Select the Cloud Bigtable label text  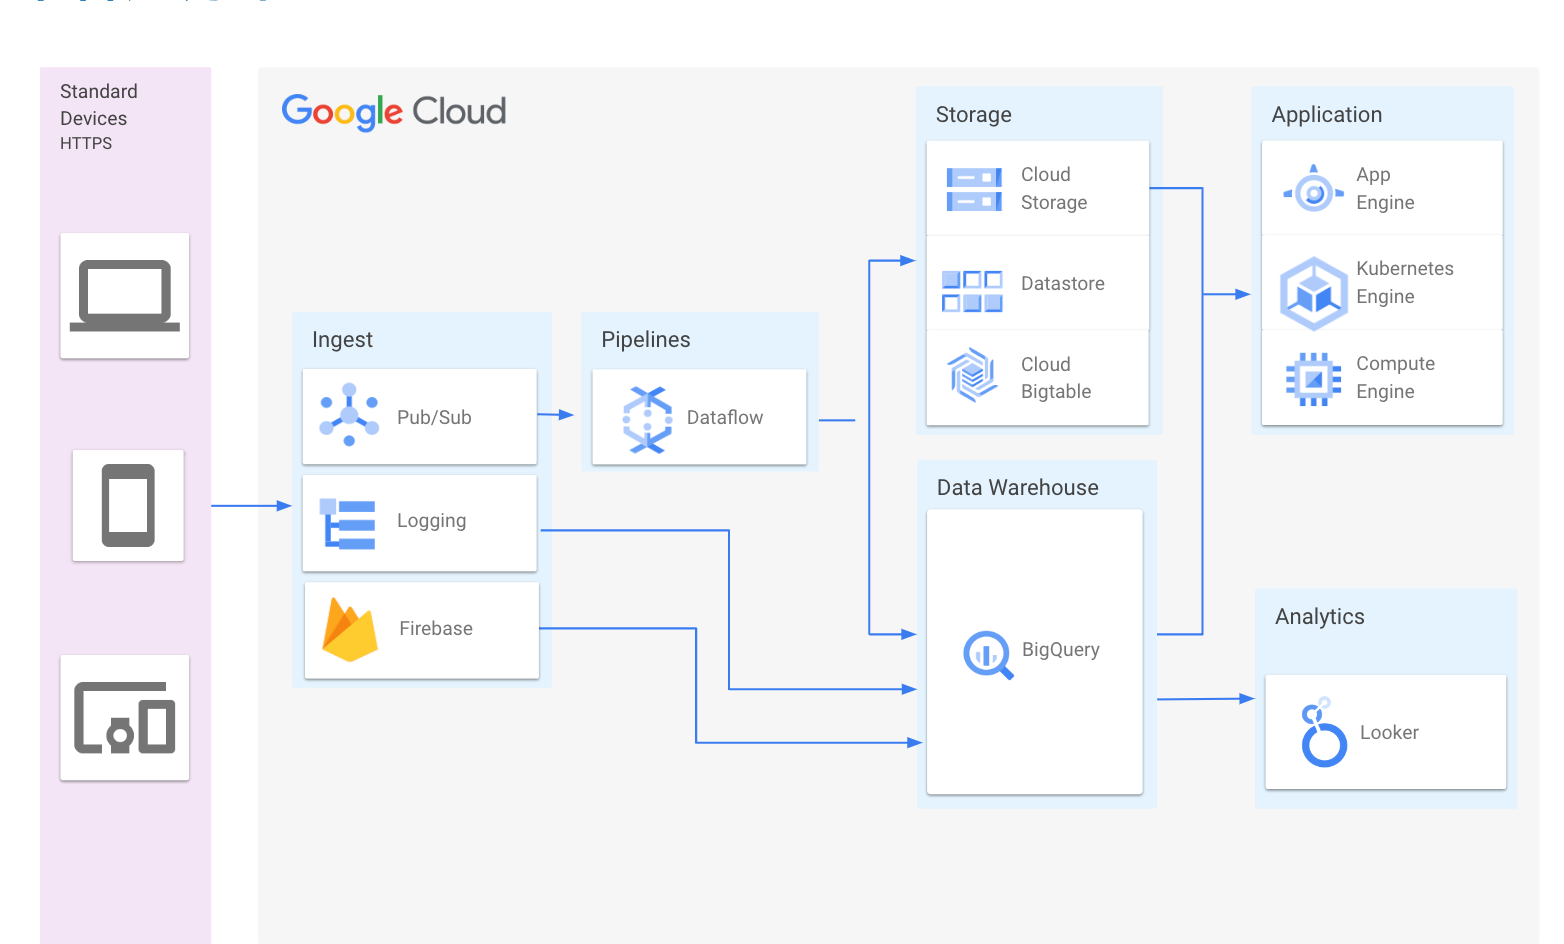click(x=1056, y=378)
